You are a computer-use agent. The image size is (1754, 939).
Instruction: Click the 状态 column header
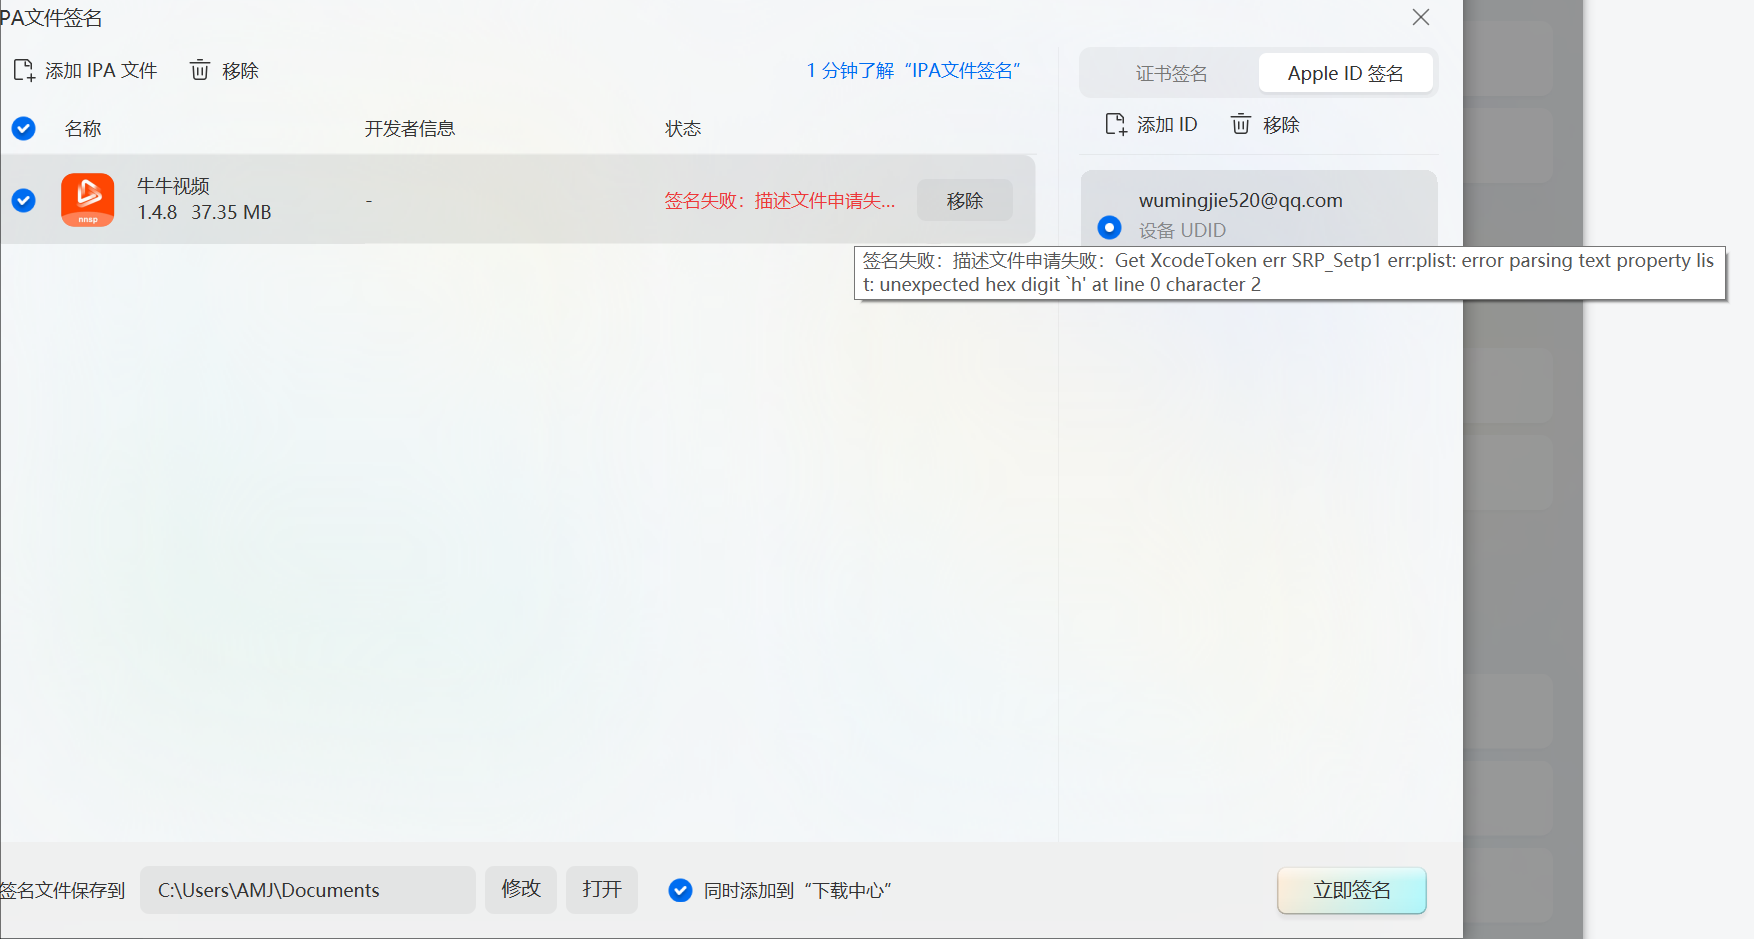683,129
